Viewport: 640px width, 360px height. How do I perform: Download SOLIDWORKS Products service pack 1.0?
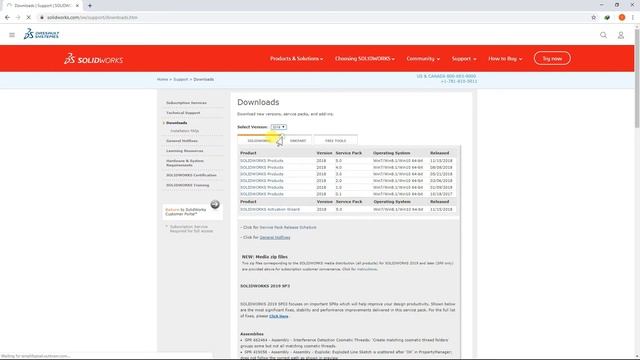pos(262,187)
